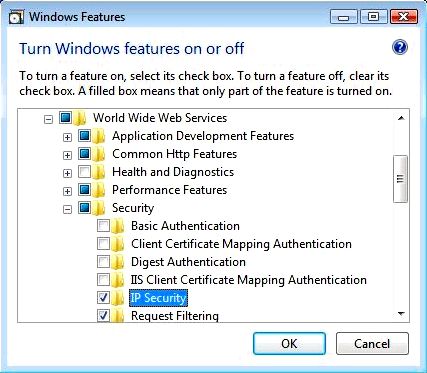Toggle the World Wide Web Services checkbox
This screenshot has height=373, width=427.
[x=65, y=117]
